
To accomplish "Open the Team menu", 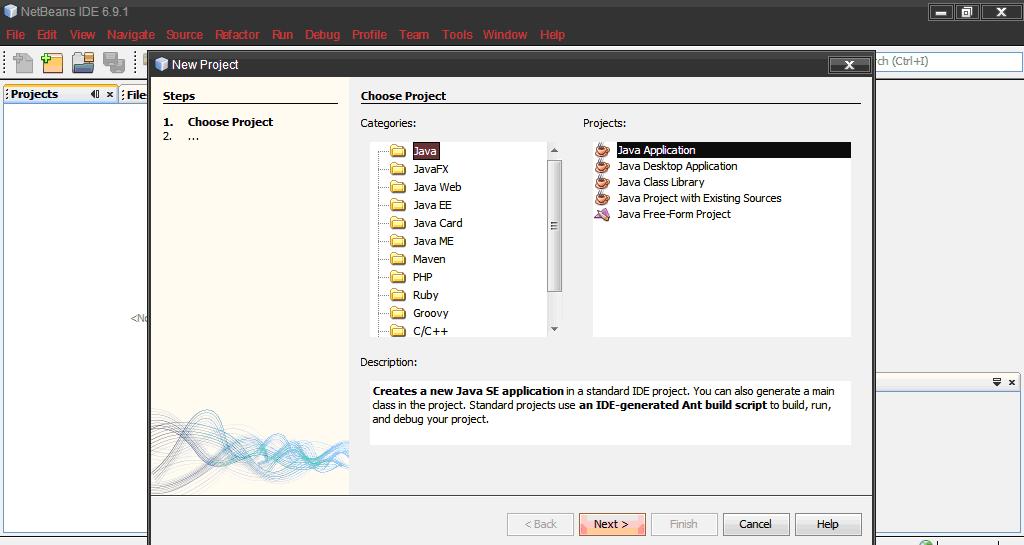I will 415,35.
